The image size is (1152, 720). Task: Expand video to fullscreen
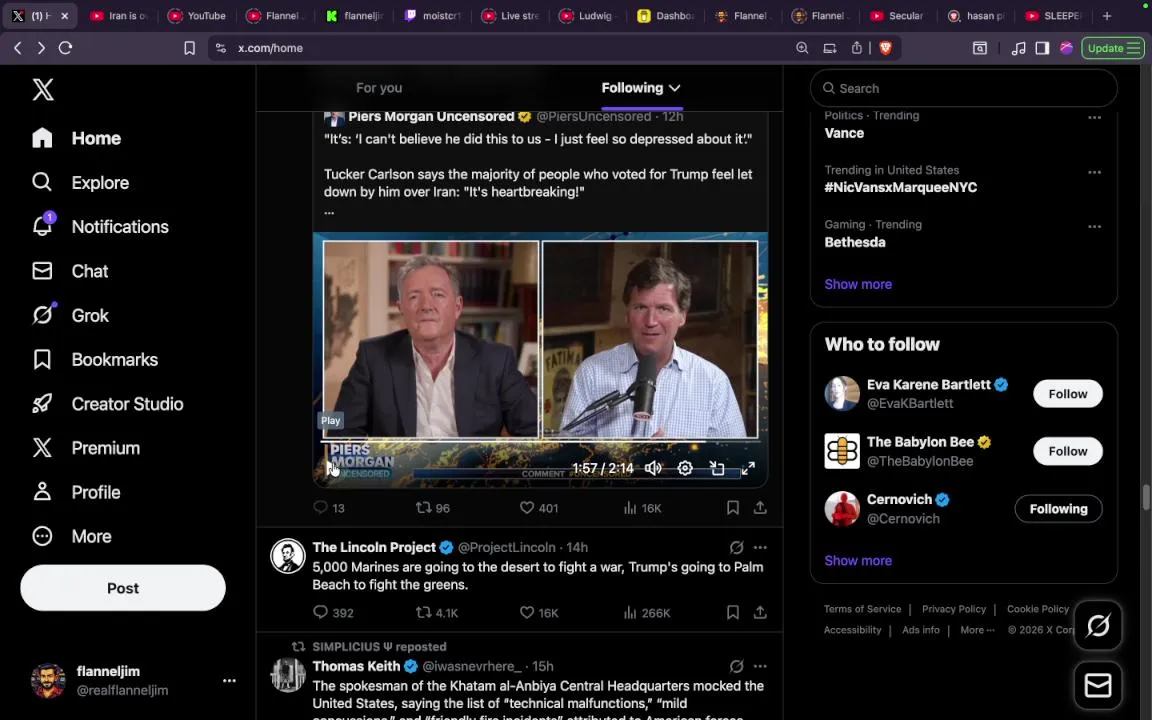pyautogui.click(x=748, y=468)
